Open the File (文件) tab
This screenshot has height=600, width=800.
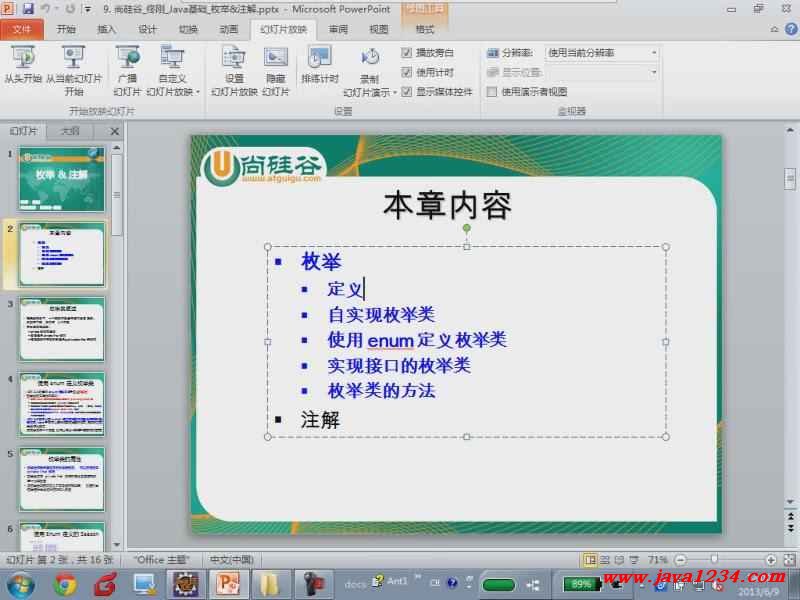point(22,30)
